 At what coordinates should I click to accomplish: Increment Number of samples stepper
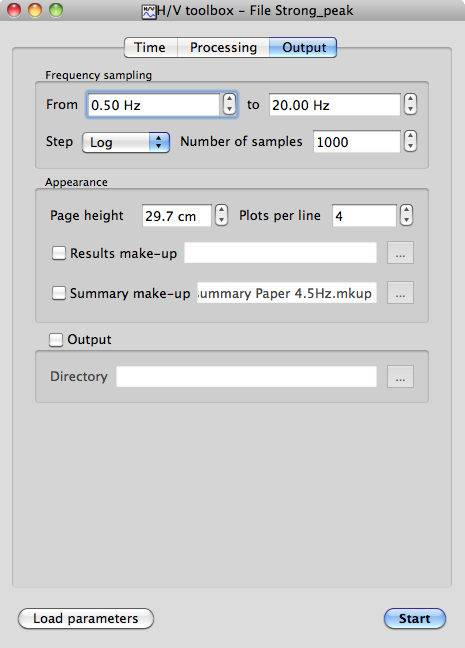pos(410,136)
